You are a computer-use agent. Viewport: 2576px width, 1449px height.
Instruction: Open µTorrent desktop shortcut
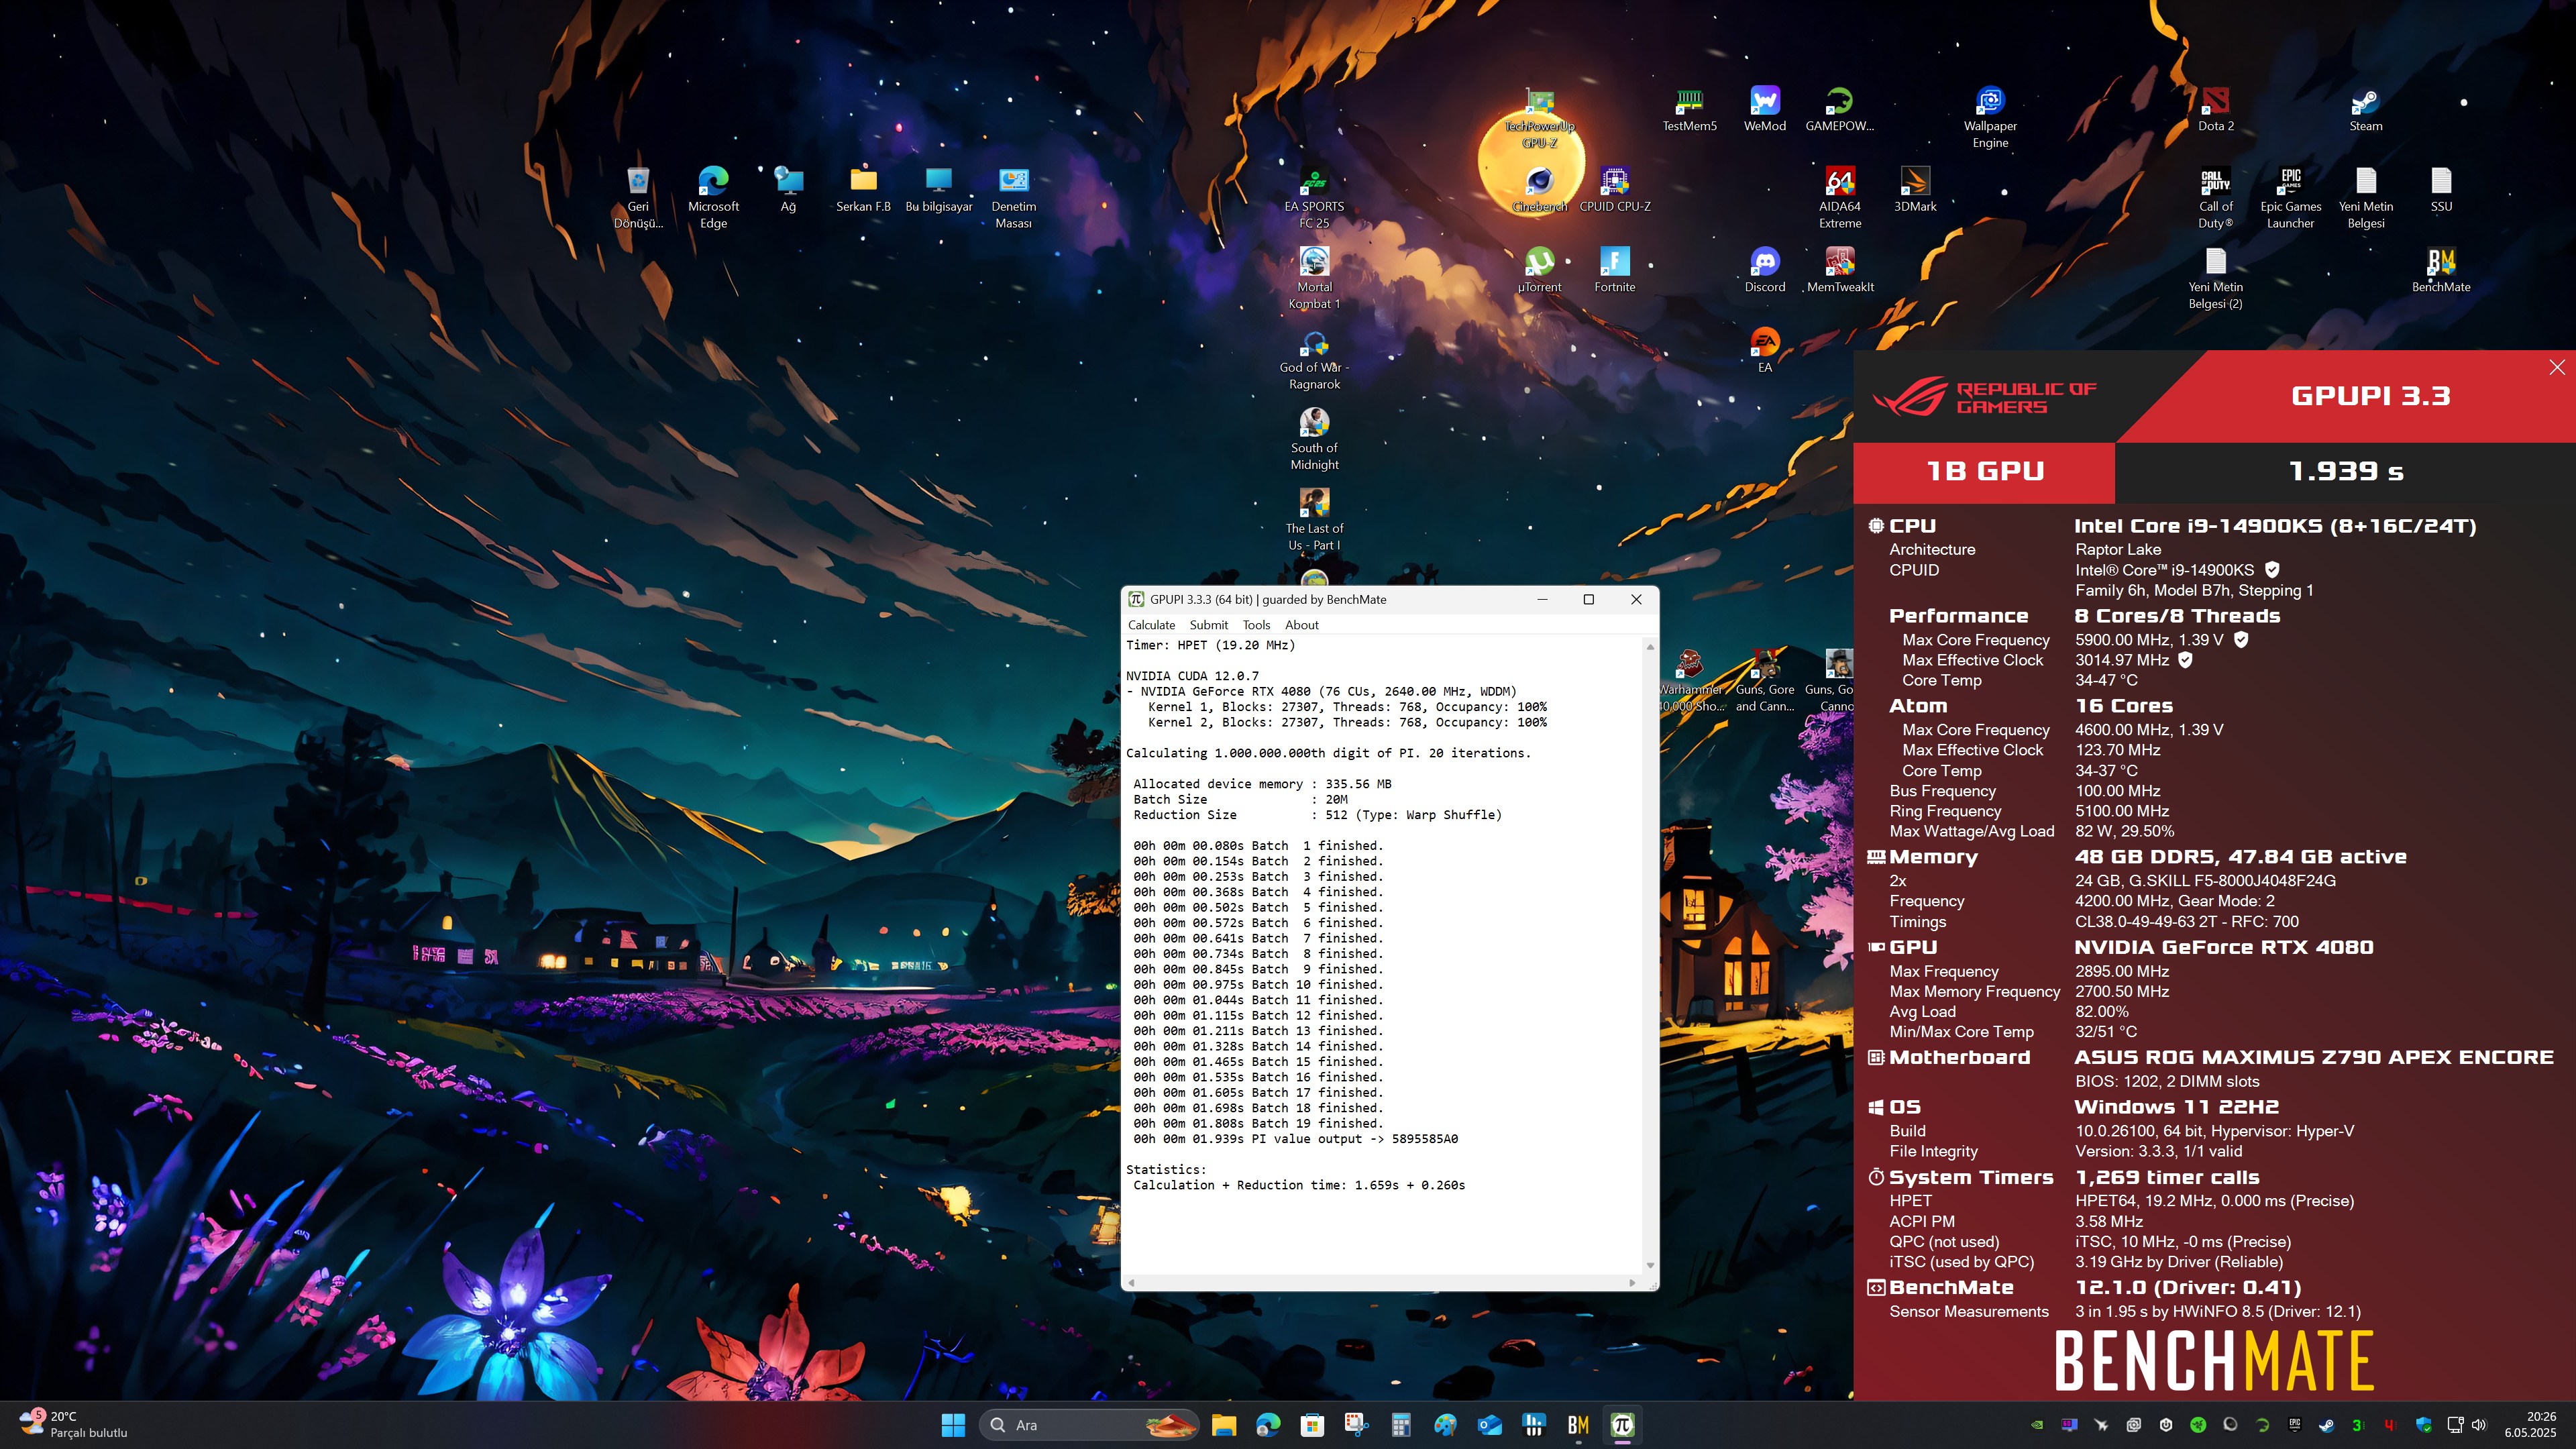click(x=1539, y=270)
